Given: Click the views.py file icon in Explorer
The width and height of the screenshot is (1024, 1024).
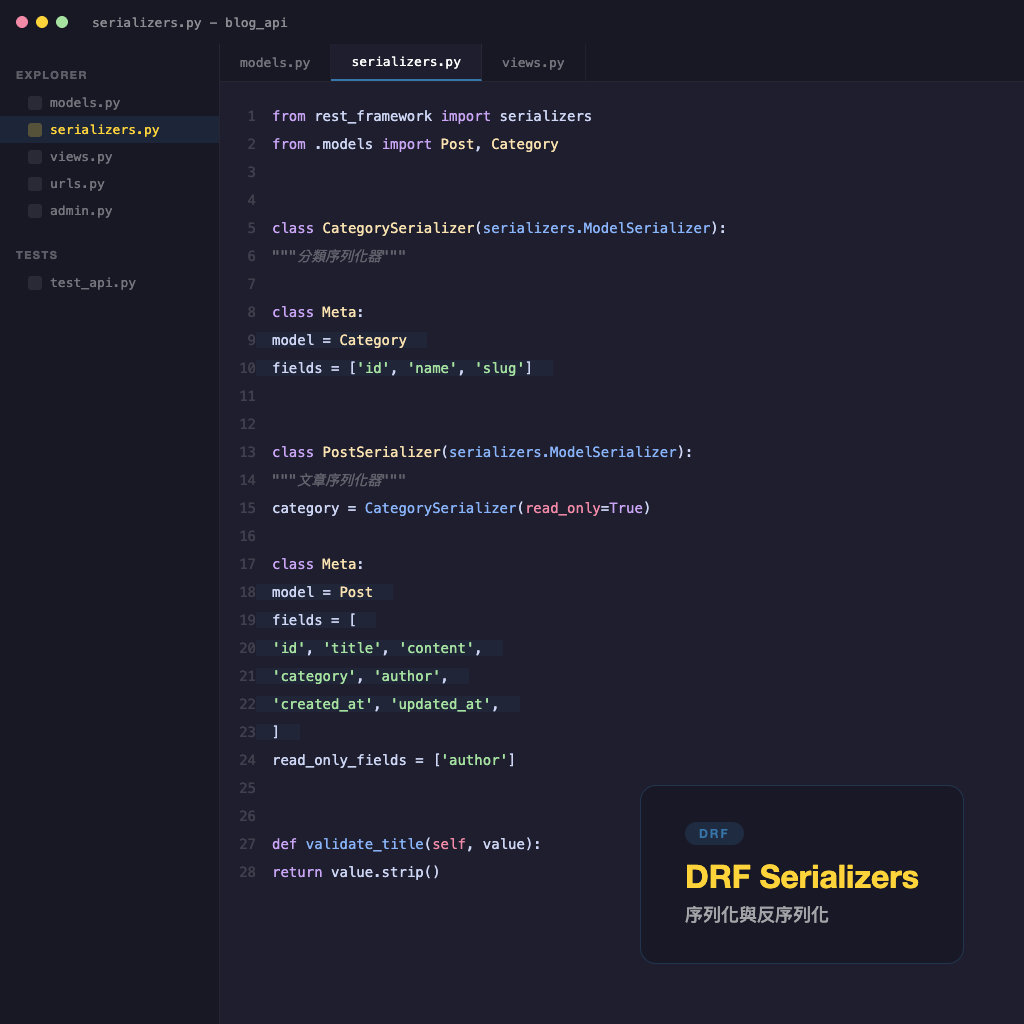Looking at the screenshot, I should pyautogui.click(x=35, y=157).
